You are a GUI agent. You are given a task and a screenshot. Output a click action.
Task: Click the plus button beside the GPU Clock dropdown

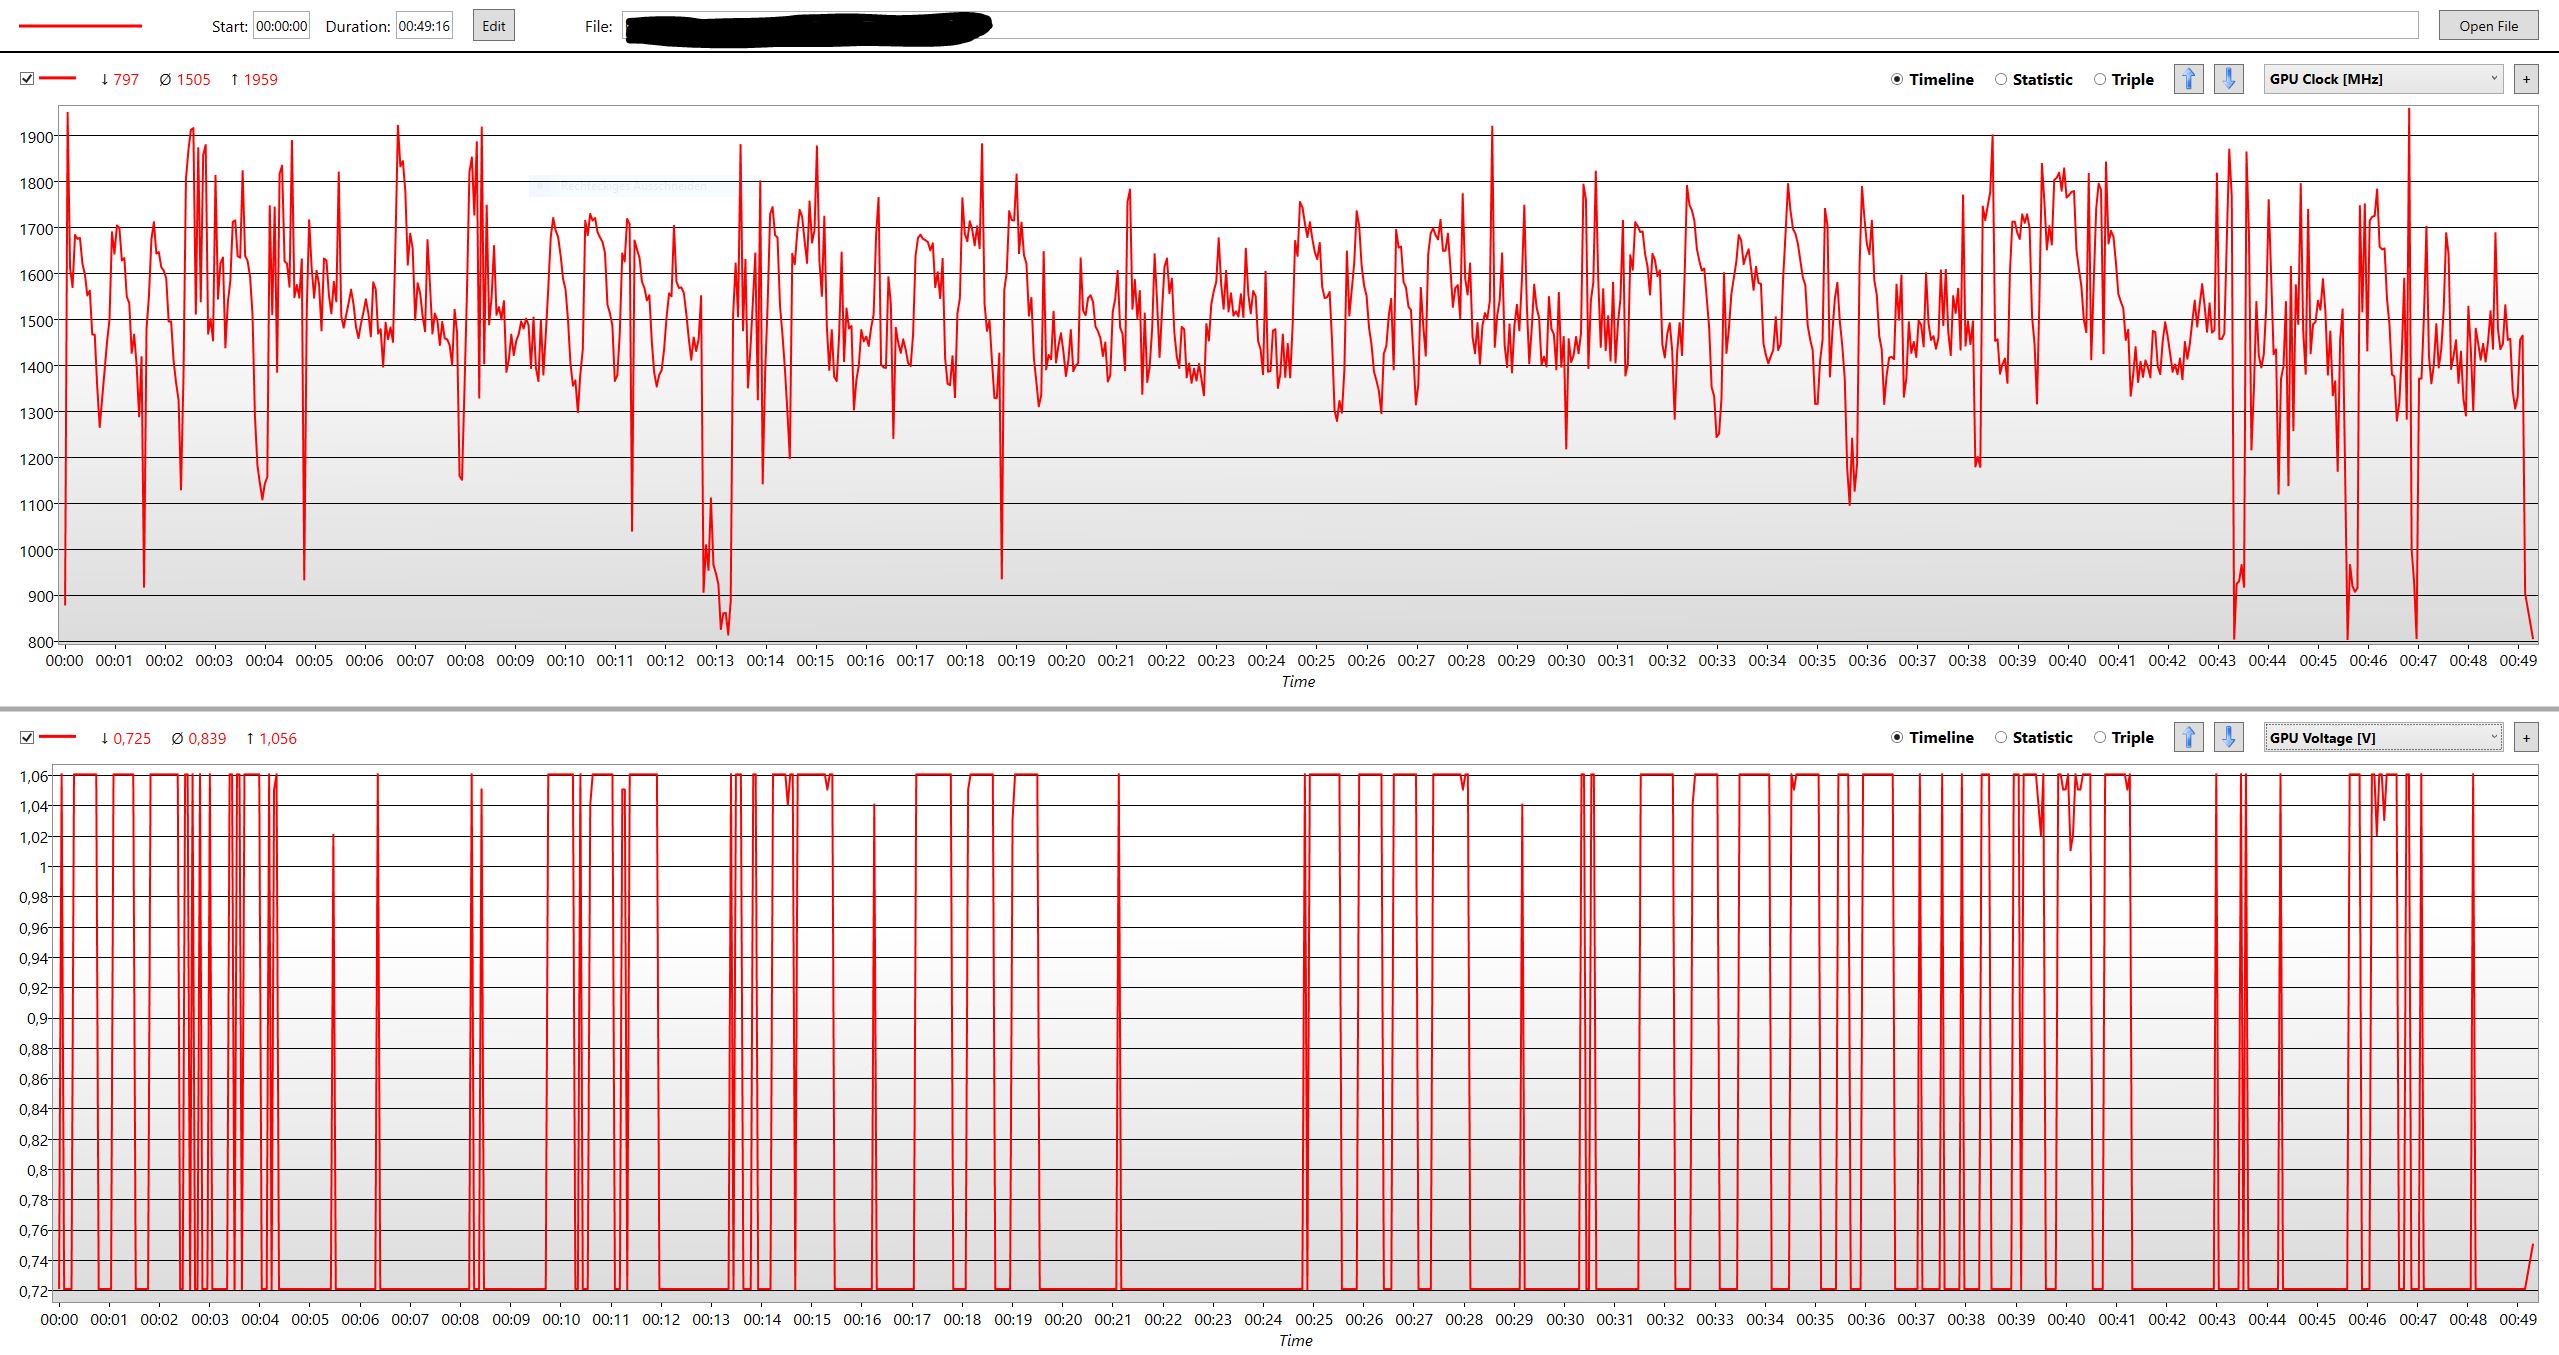(2526, 79)
